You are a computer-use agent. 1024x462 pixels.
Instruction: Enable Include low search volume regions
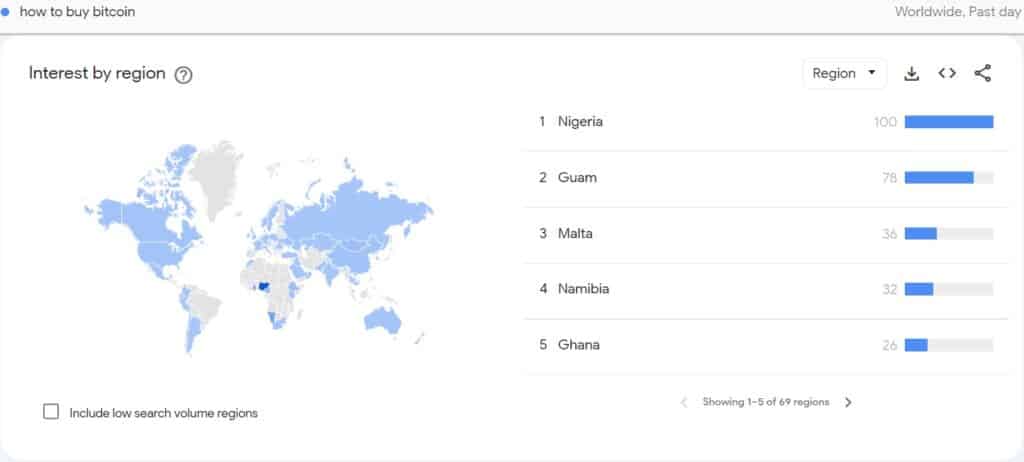51,412
